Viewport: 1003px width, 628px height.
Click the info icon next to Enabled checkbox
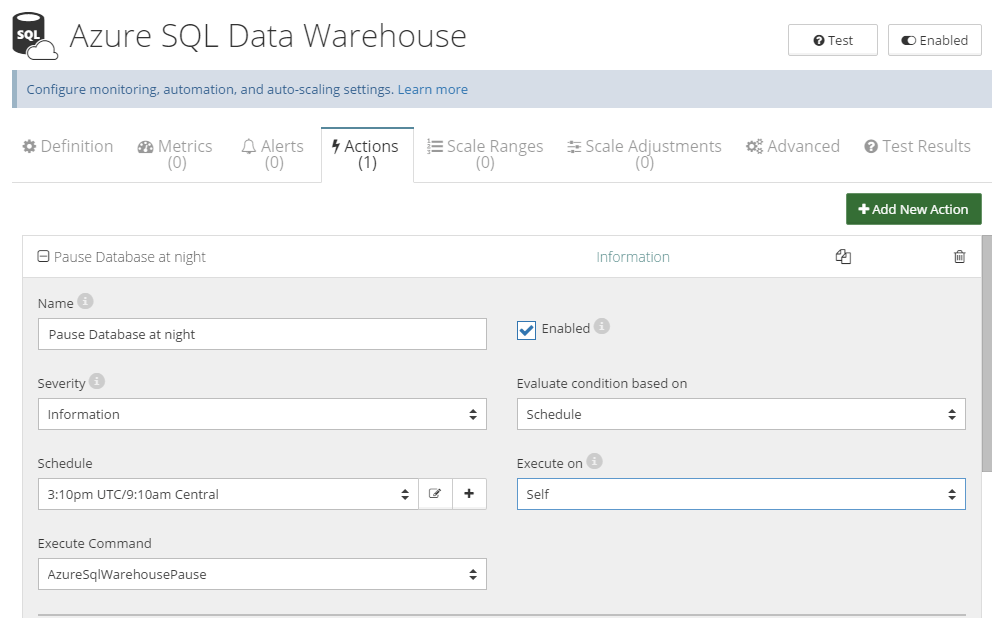pos(601,326)
